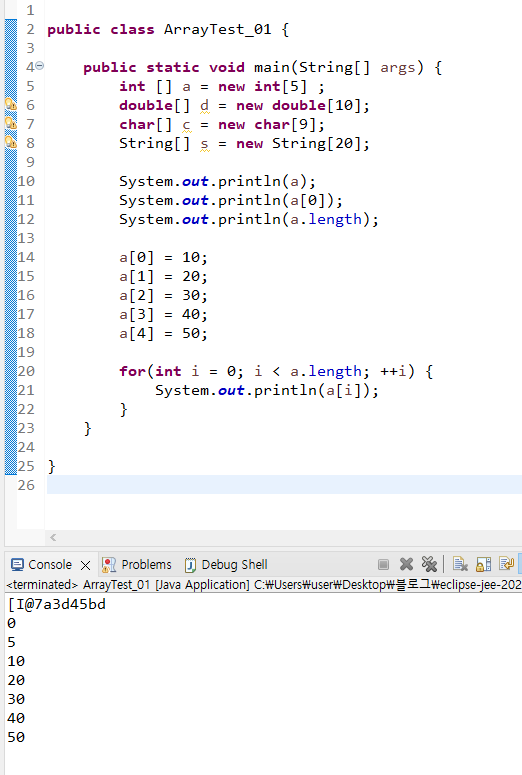This screenshot has width=522, height=775.
Task: Click 'println(a[0])' on line 11
Action: (276, 200)
